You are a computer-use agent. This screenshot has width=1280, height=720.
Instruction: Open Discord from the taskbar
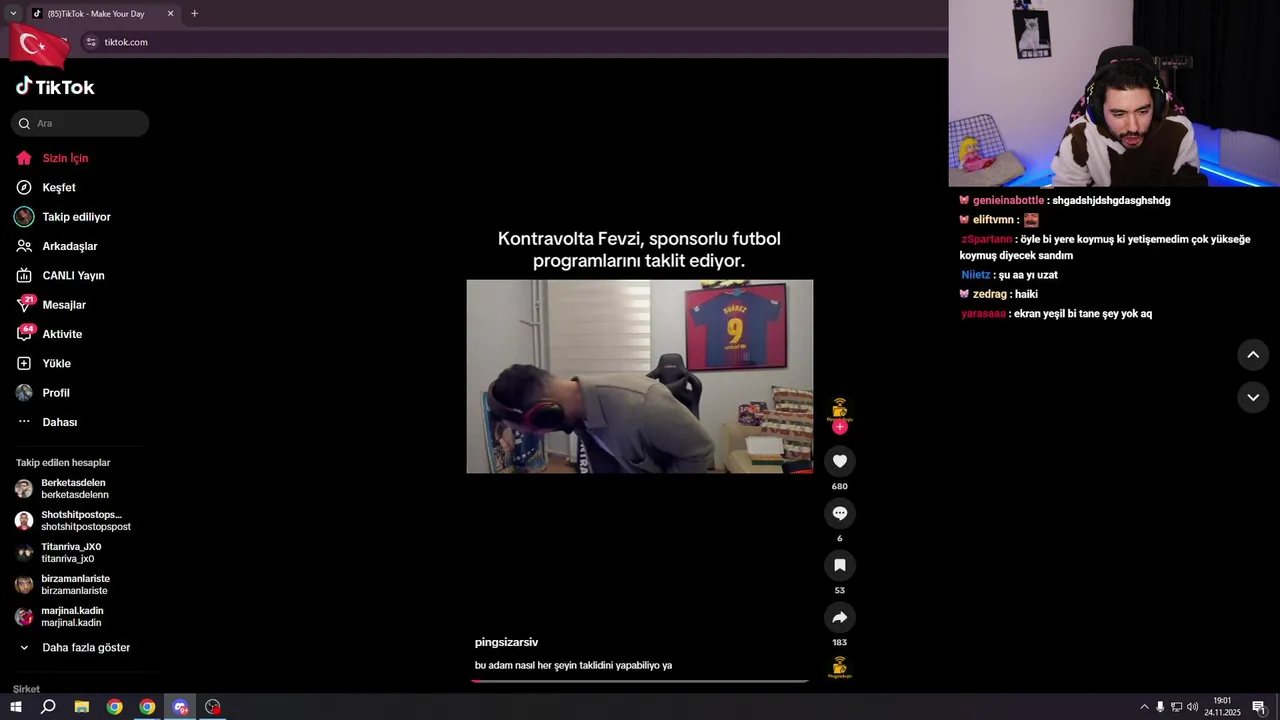[180, 707]
